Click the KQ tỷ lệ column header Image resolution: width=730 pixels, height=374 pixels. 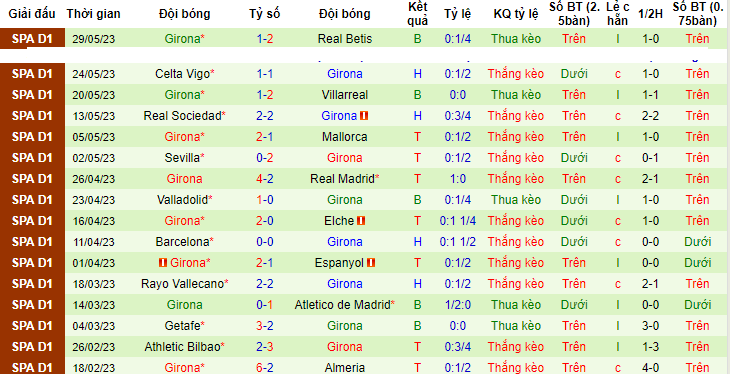[x=516, y=14]
